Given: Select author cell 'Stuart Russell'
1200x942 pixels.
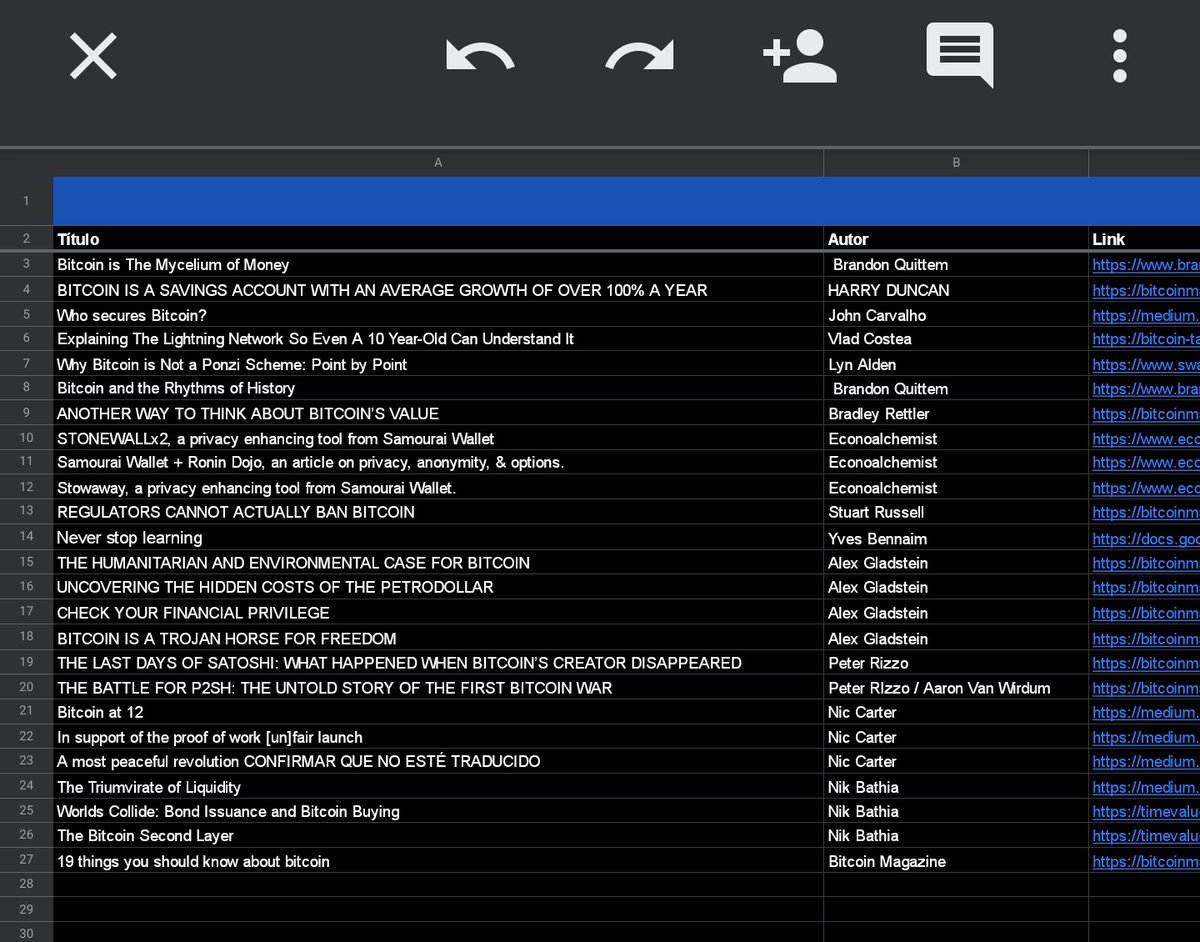Looking at the screenshot, I should tap(956, 512).
